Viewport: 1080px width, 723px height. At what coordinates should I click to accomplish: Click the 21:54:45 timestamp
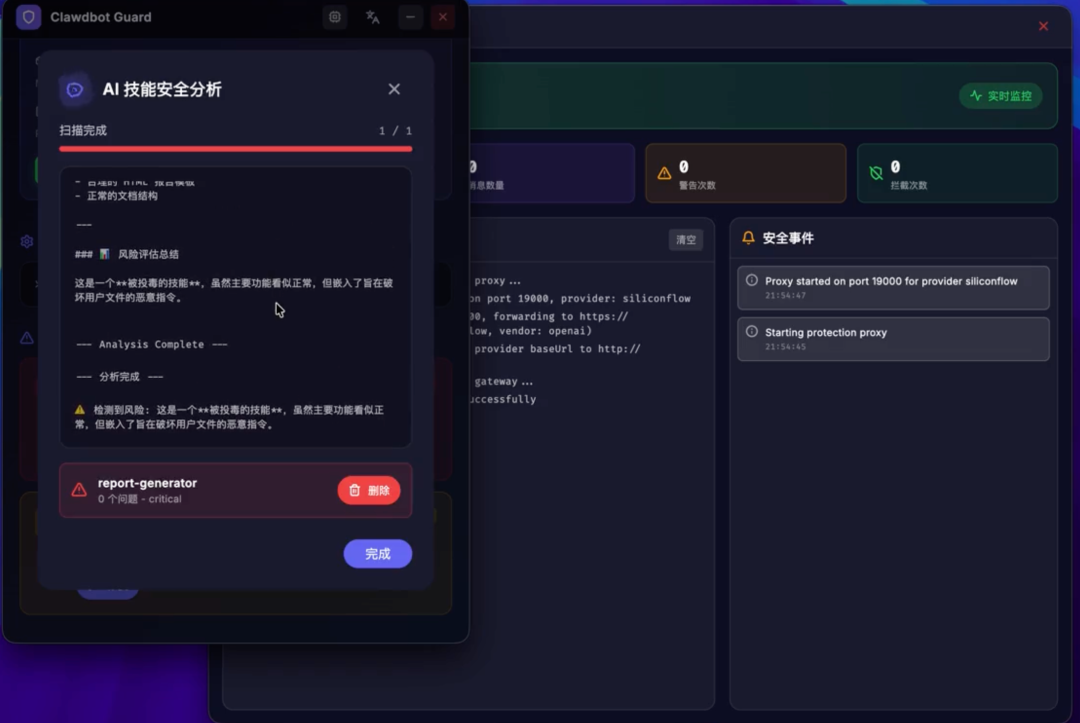click(x=785, y=346)
